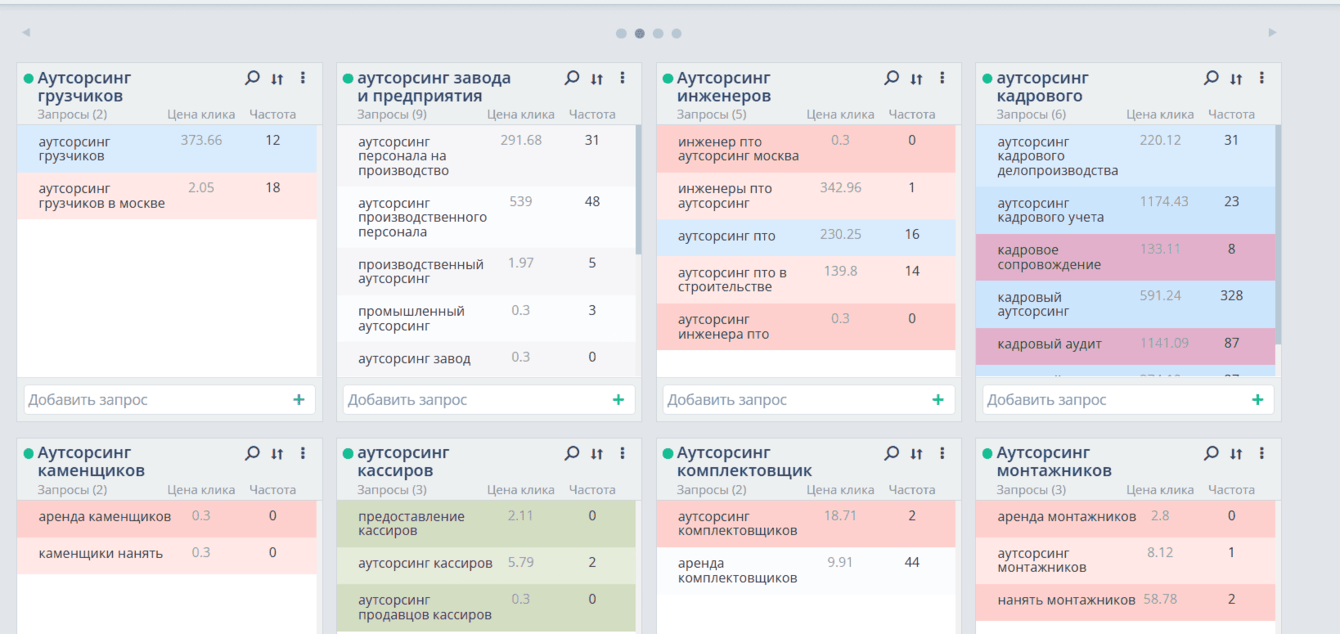Search within Аутсорсинг инженеров group
Screen dimensions: 1340x634
click(892, 78)
